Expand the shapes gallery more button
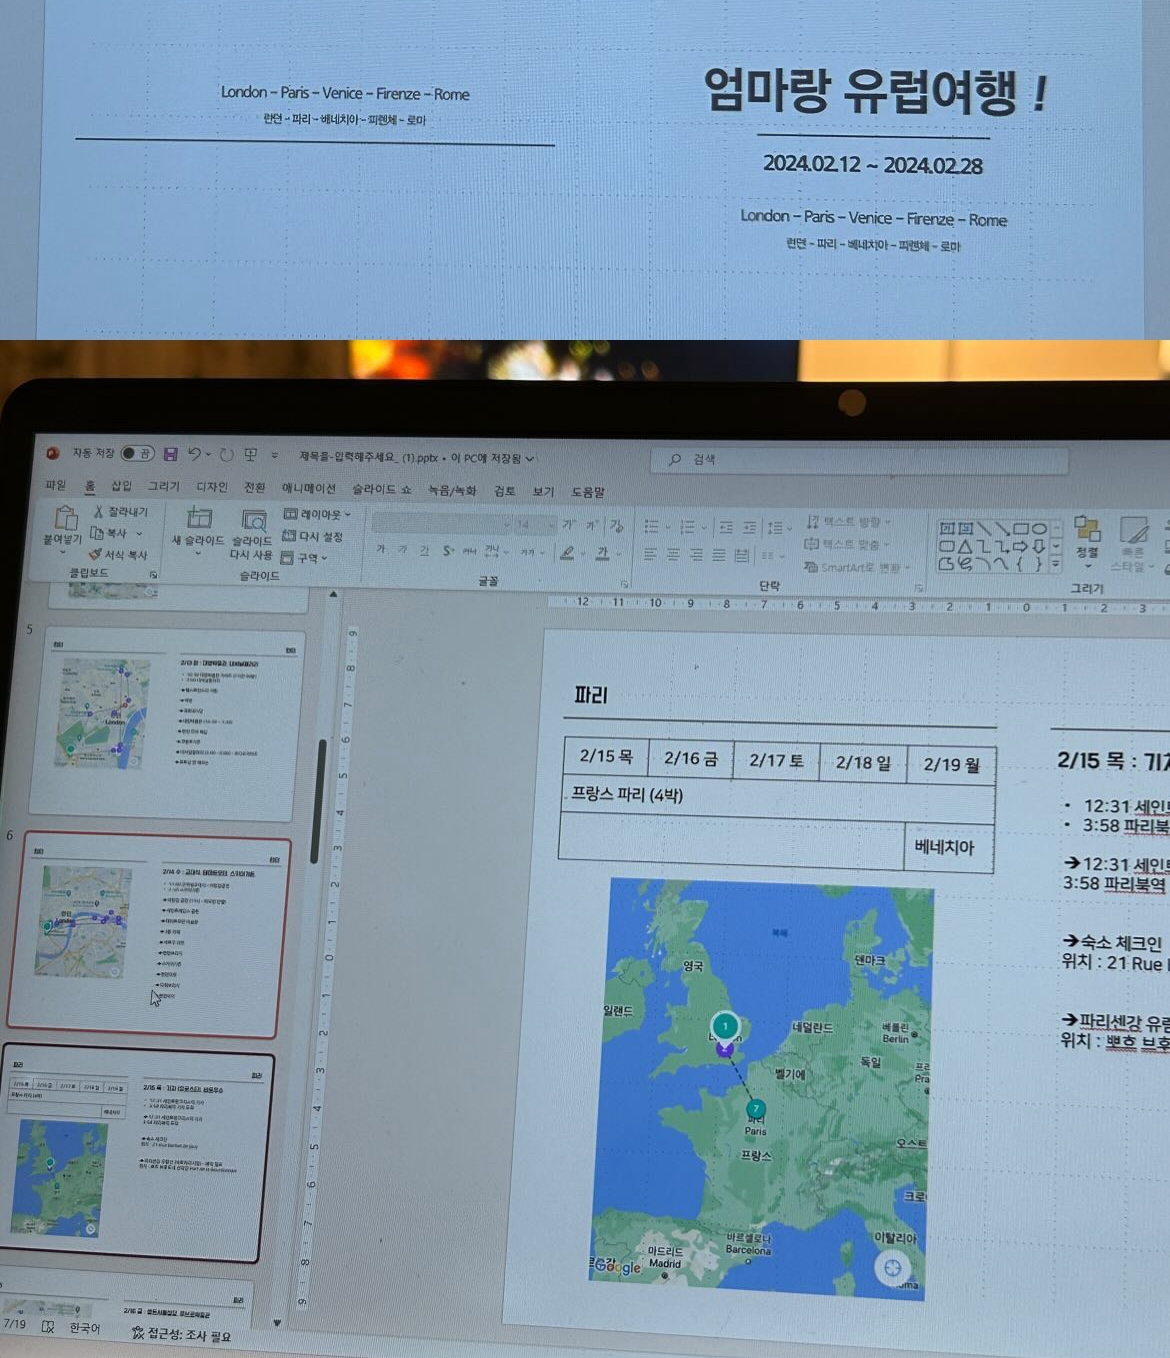 click(x=1056, y=565)
